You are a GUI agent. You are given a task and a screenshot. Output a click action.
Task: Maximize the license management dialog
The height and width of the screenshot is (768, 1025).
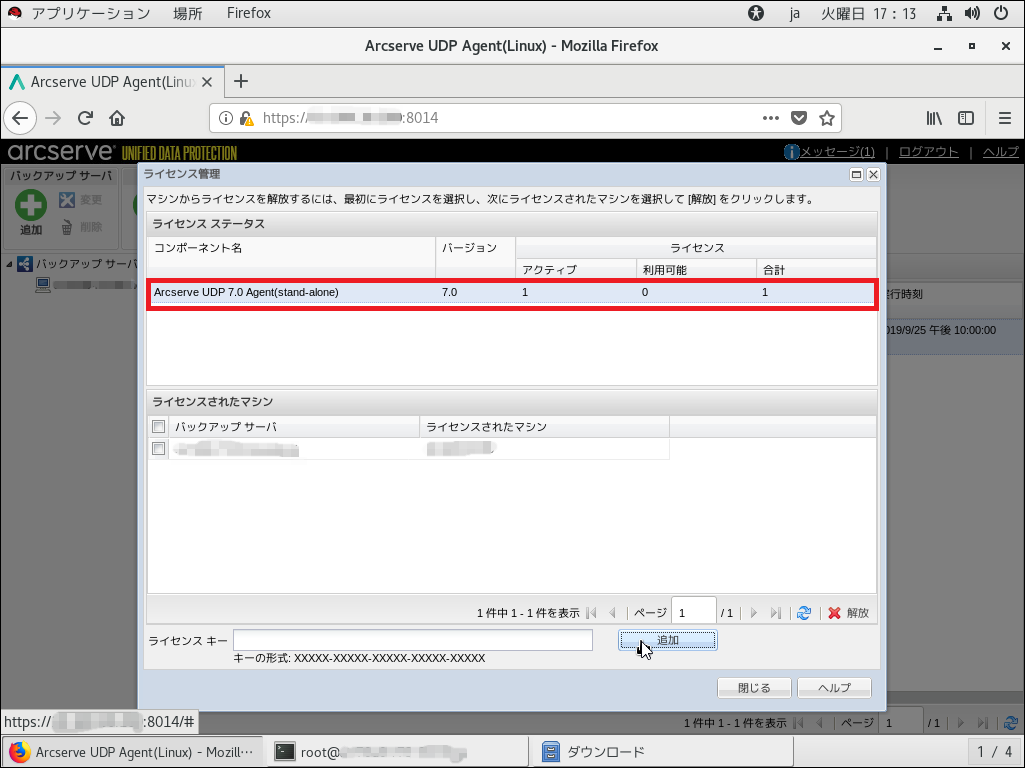(x=856, y=175)
